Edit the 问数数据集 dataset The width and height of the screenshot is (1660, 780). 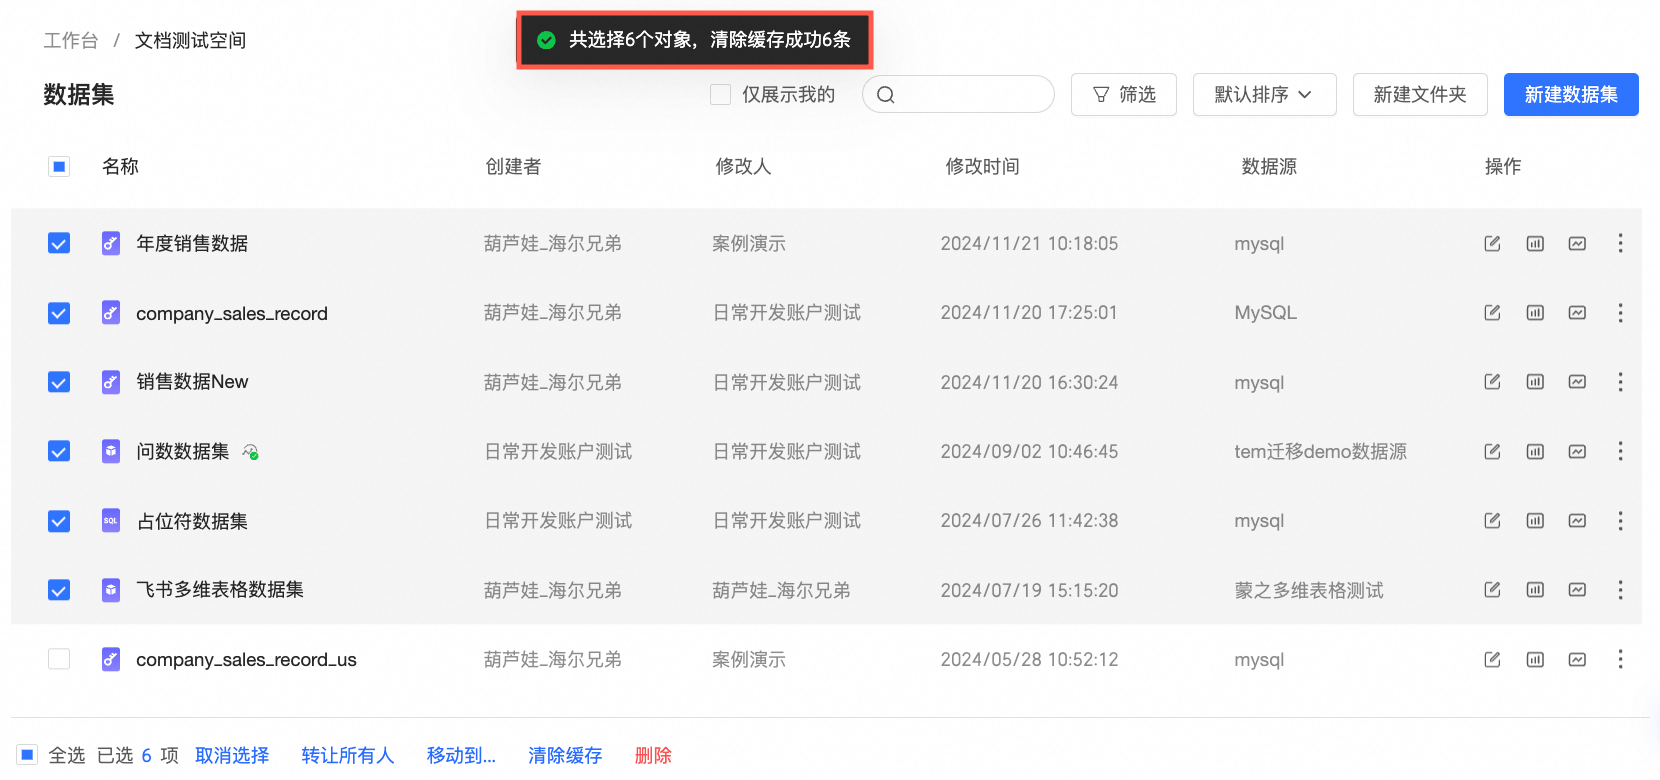pos(1492,451)
